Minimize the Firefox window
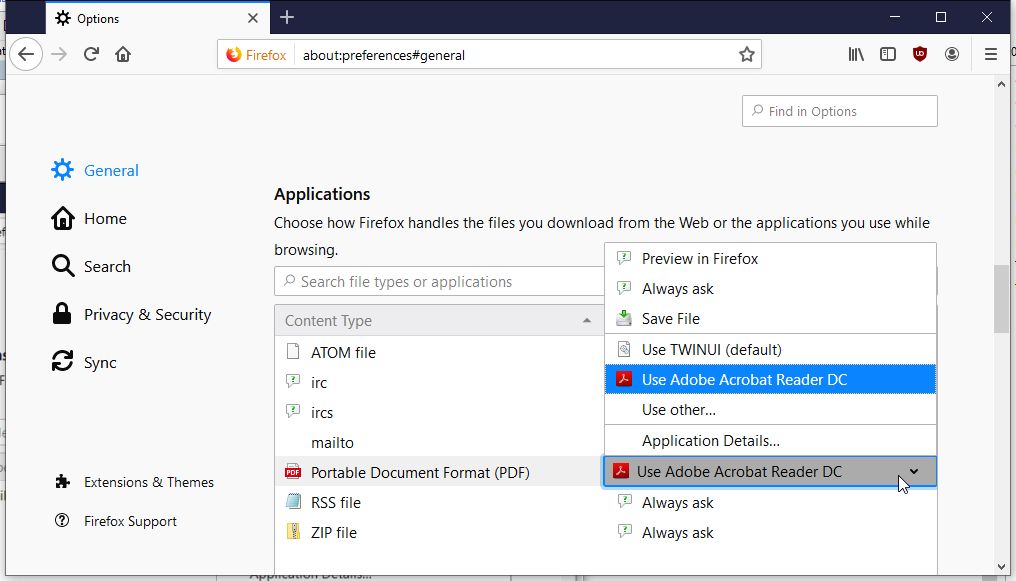Viewport: 1016px width, 581px height. 895,17
